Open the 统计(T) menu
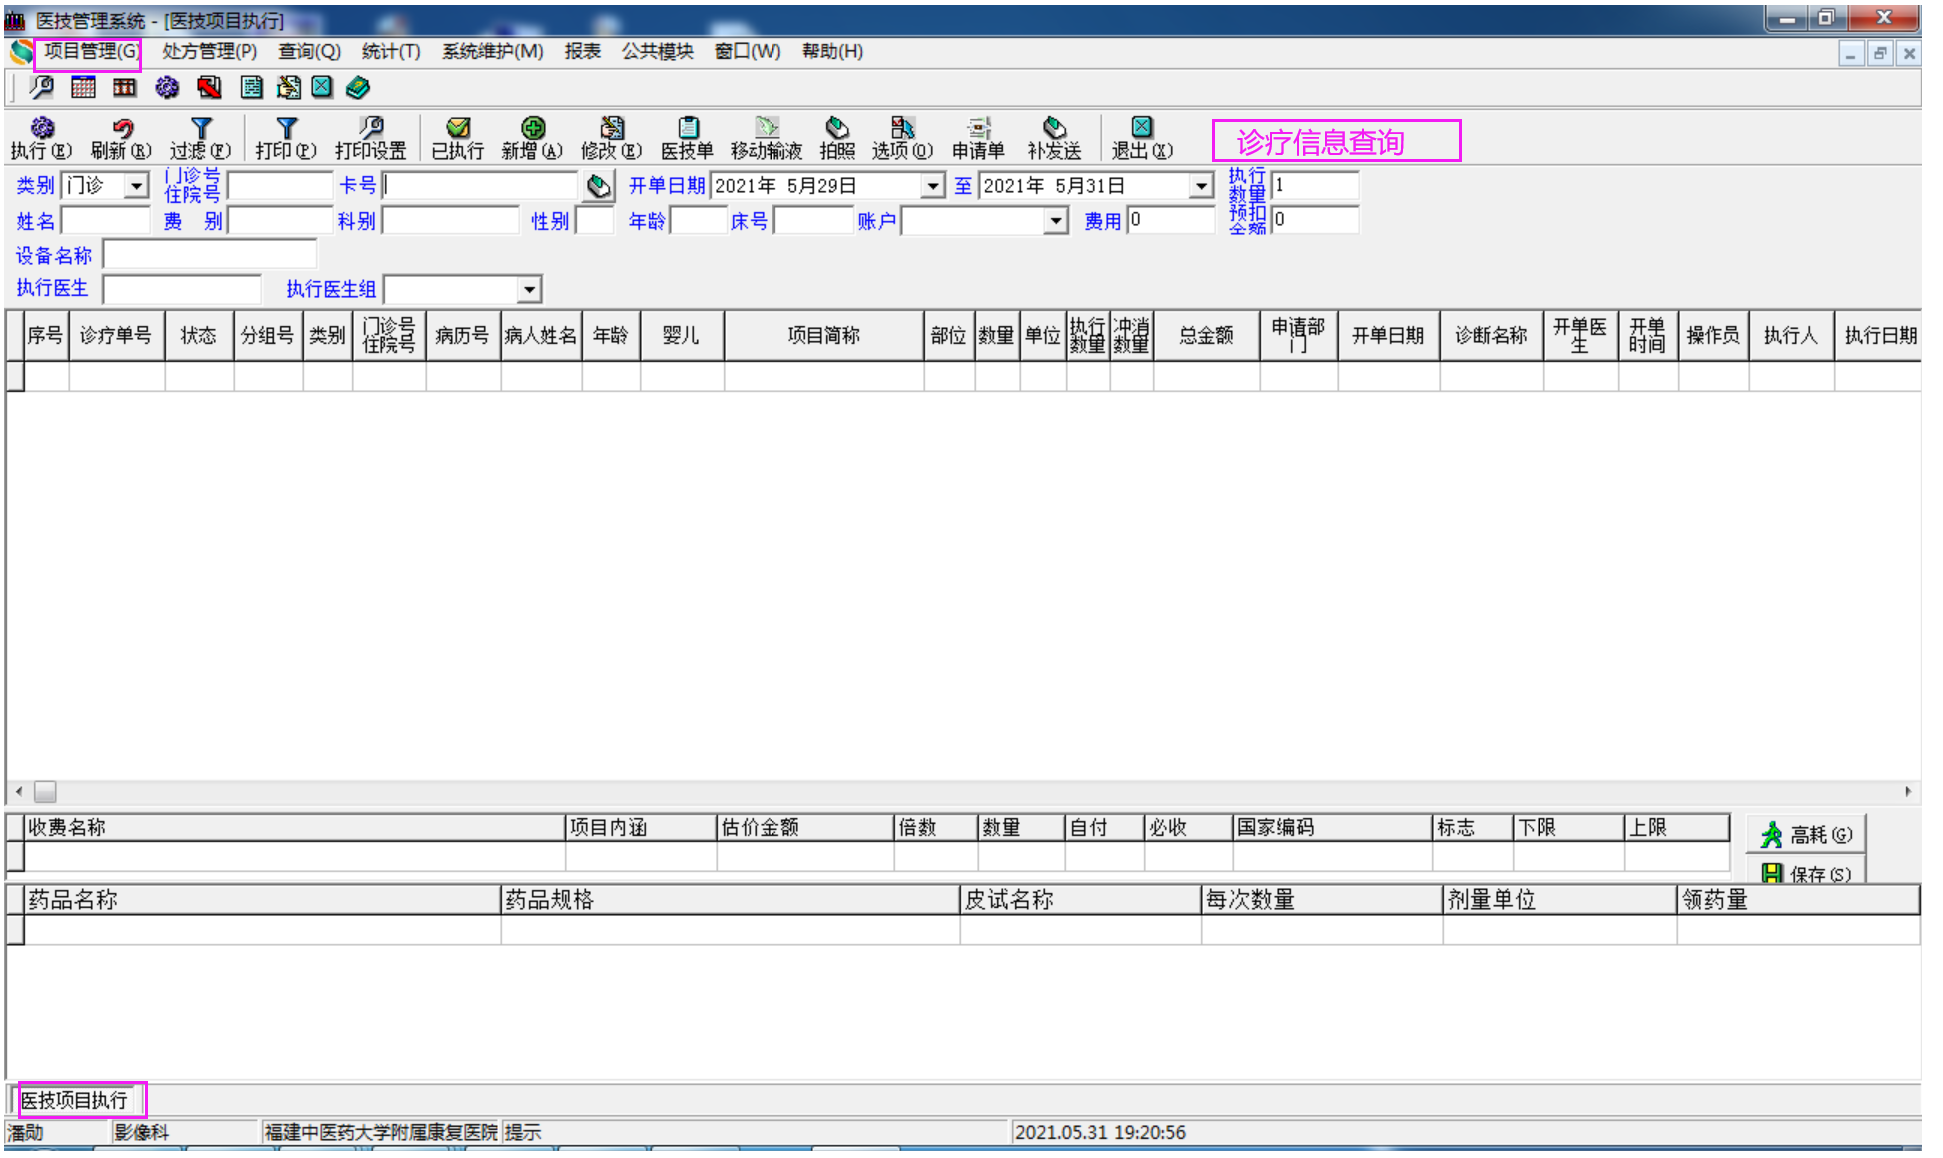The width and height of the screenshot is (1943, 1158). tap(390, 51)
